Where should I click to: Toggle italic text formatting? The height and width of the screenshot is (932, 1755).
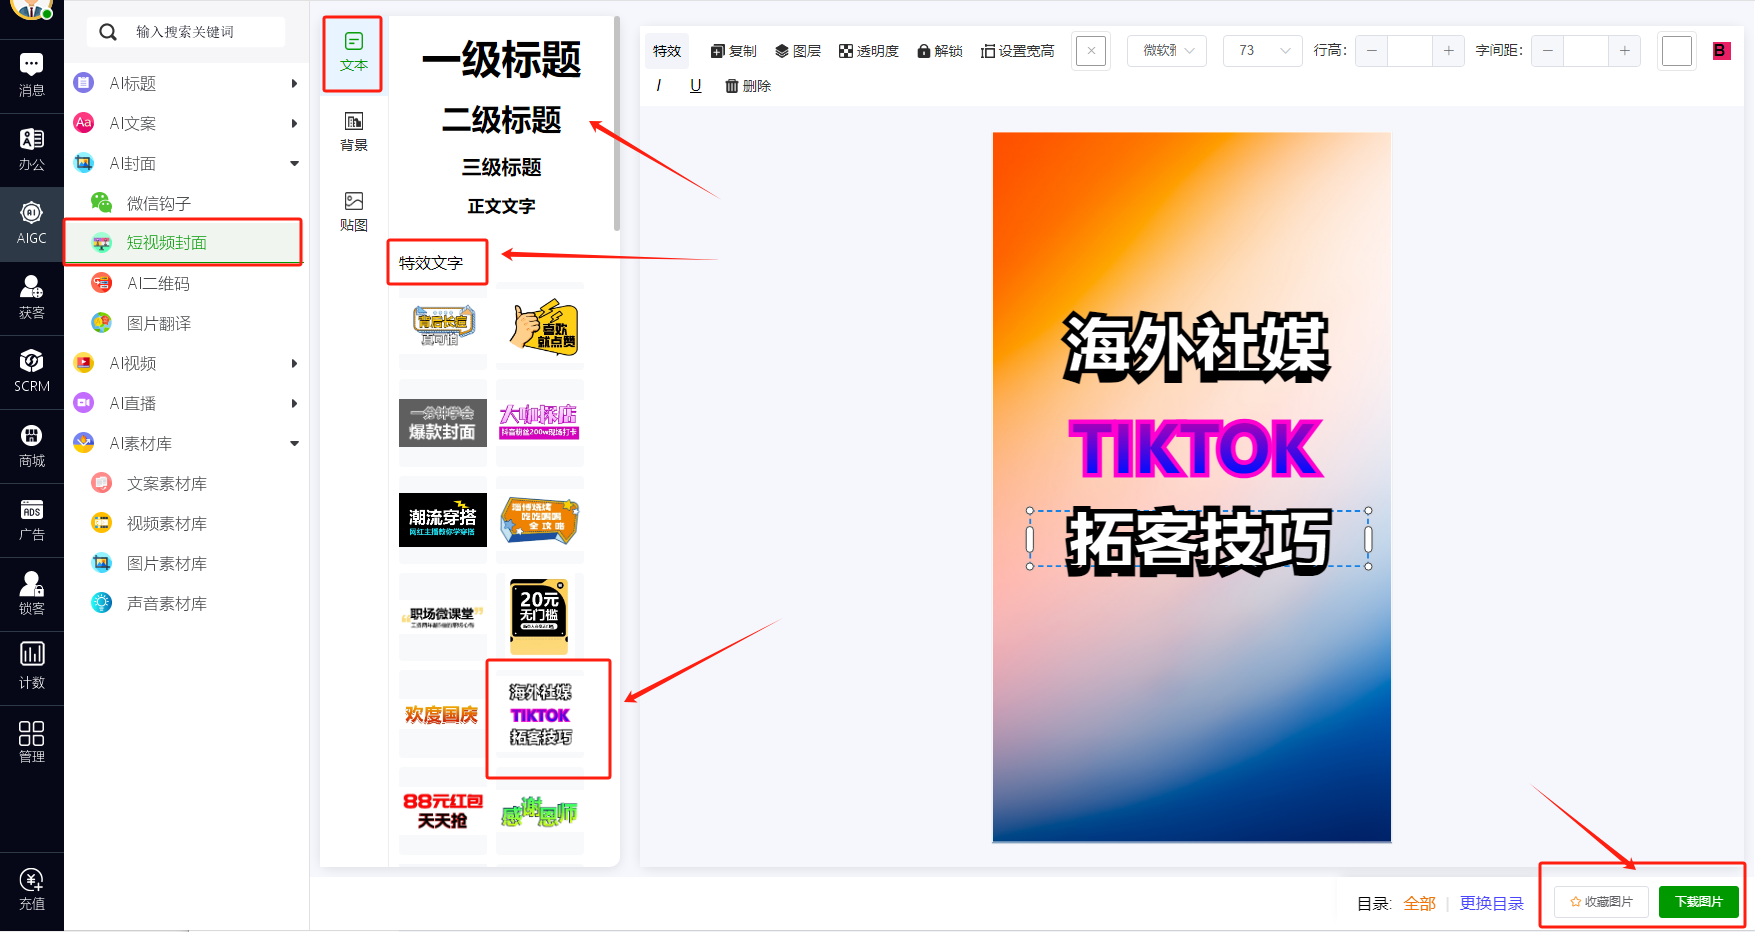click(658, 86)
